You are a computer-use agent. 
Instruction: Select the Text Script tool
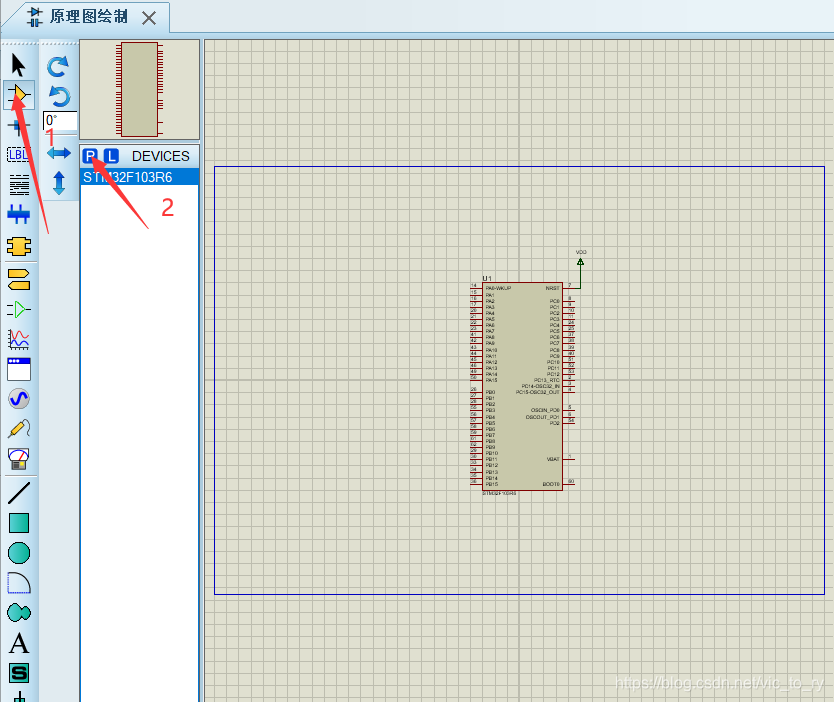[19, 185]
